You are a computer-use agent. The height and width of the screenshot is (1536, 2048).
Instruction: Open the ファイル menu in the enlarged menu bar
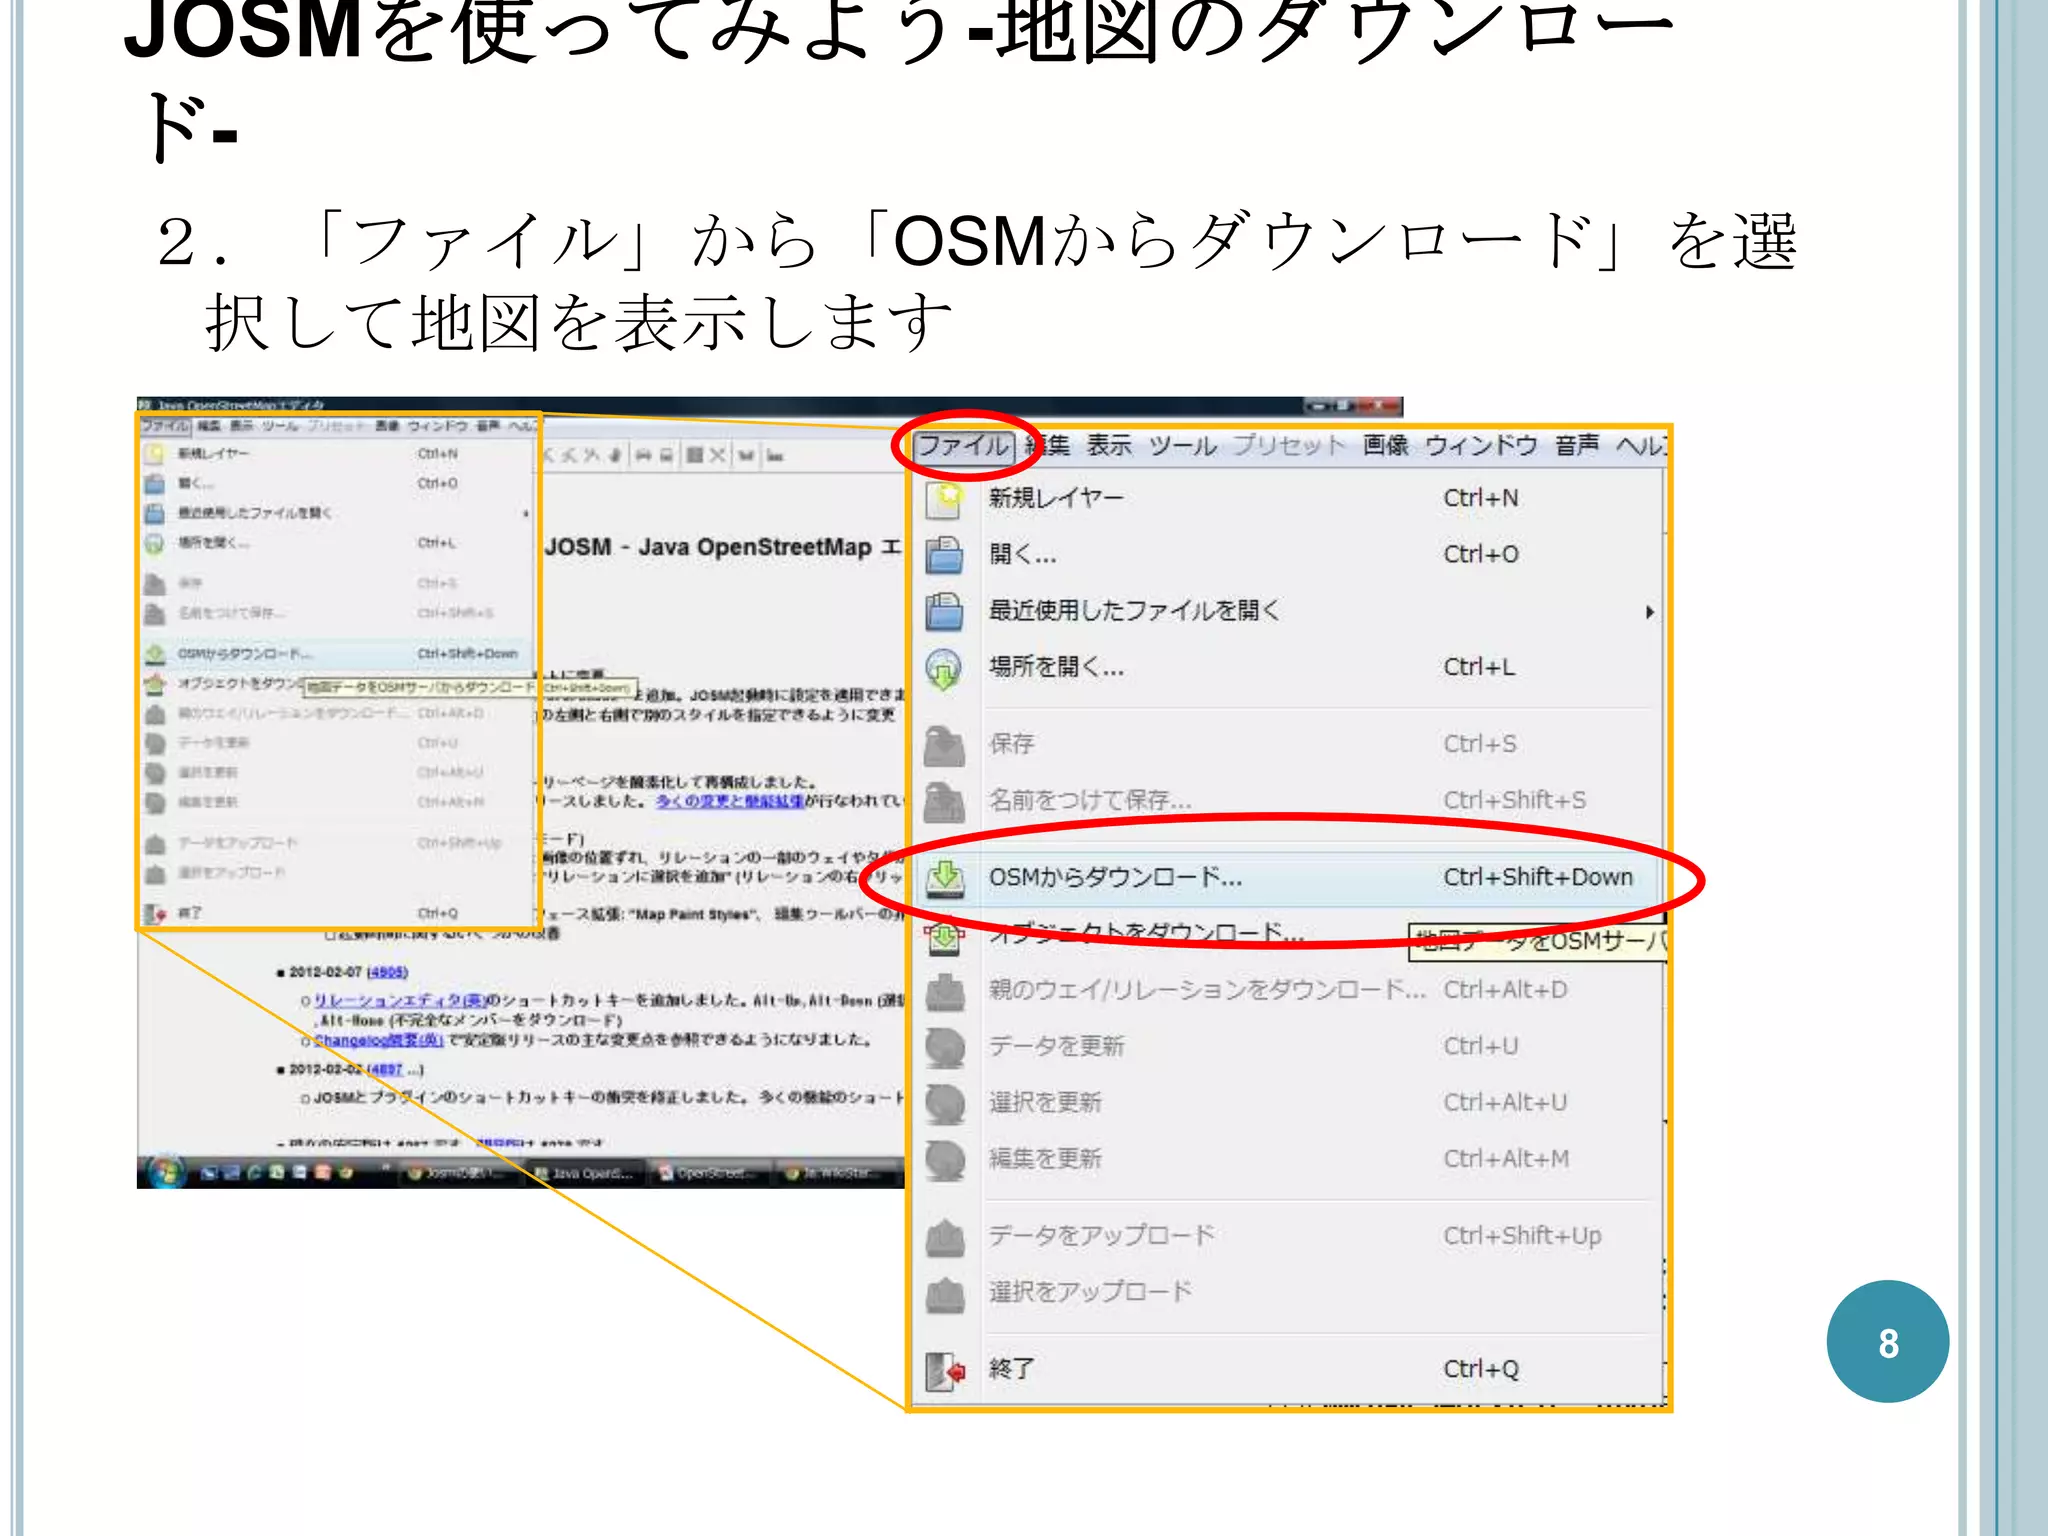(x=964, y=446)
